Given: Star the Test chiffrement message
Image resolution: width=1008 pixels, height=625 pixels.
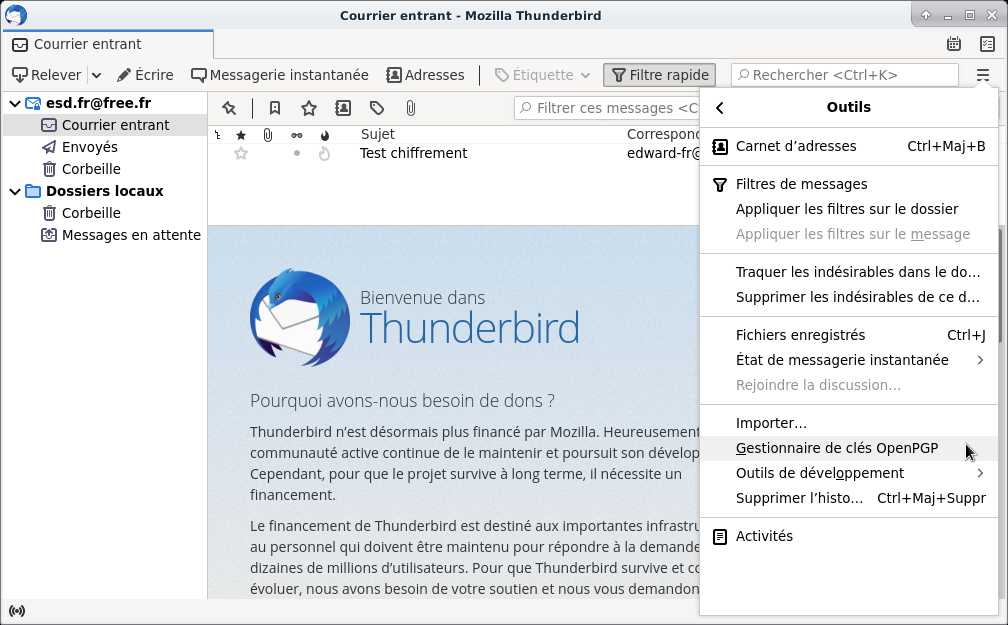Looking at the screenshot, I should tap(241, 153).
